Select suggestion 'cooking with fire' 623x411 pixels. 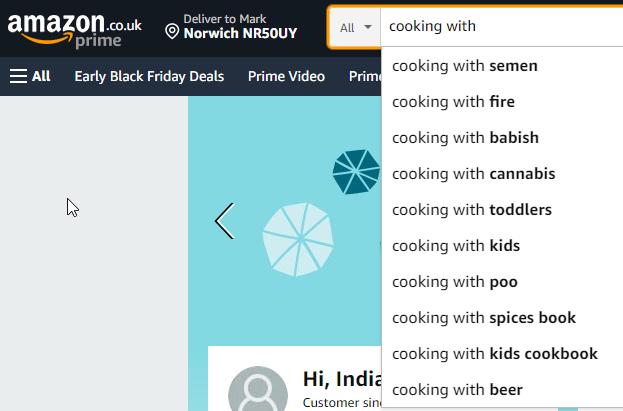tap(453, 102)
